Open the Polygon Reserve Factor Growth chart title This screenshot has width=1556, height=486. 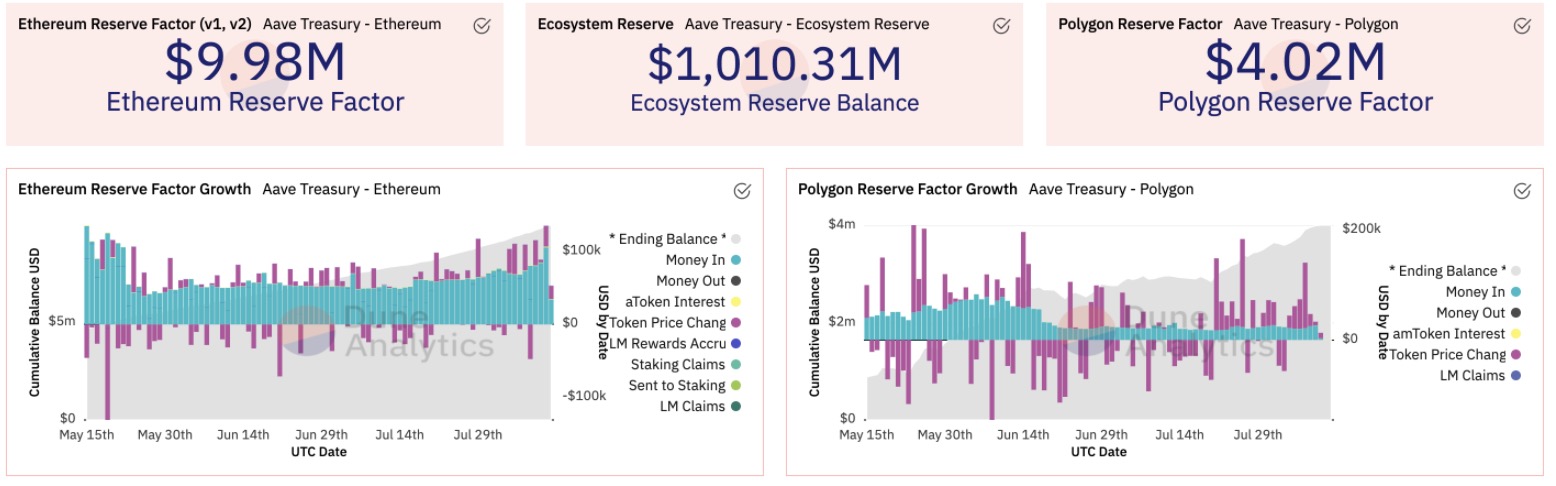(908, 188)
